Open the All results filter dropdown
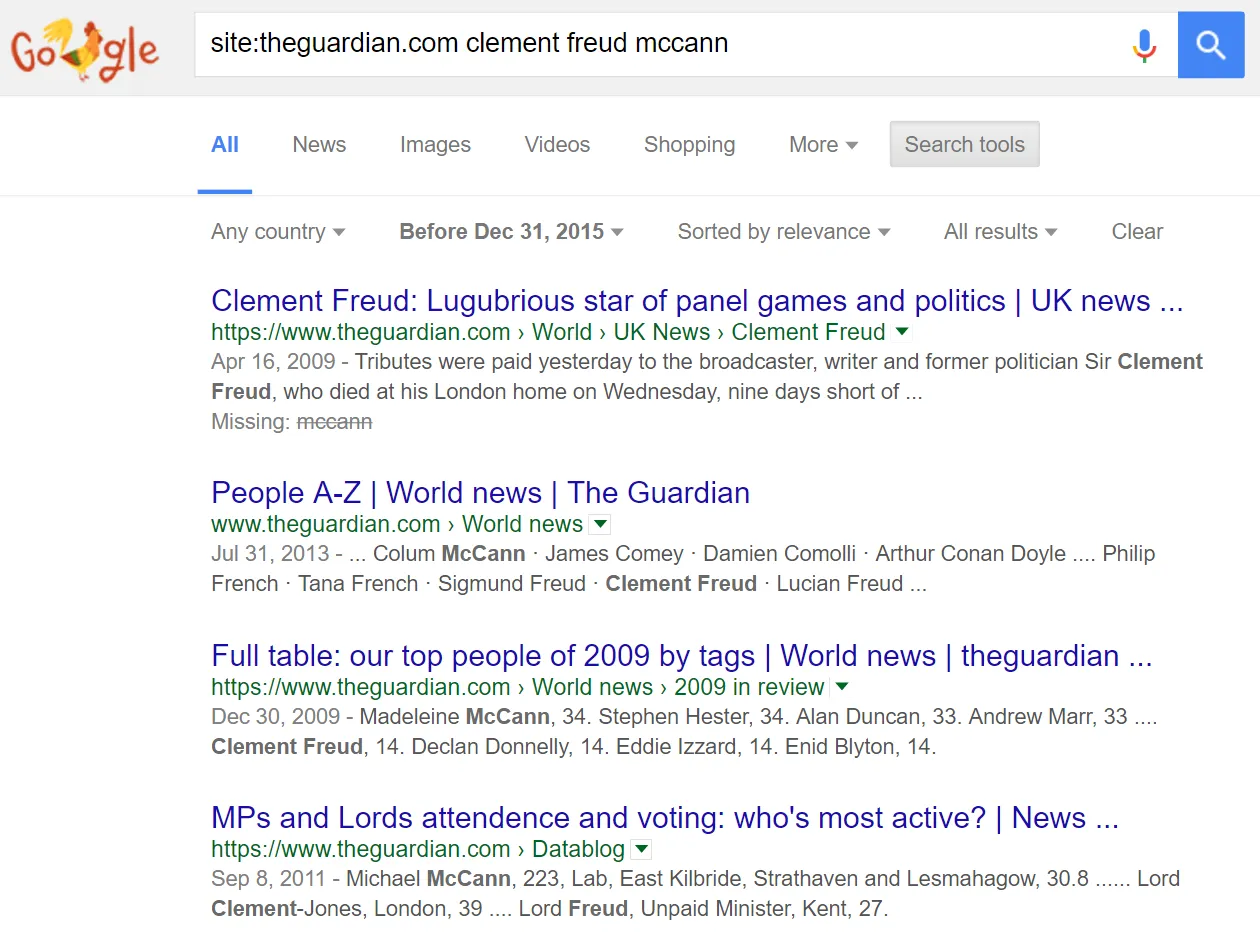The height and width of the screenshot is (950, 1260). pyautogui.click(x=1000, y=231)
